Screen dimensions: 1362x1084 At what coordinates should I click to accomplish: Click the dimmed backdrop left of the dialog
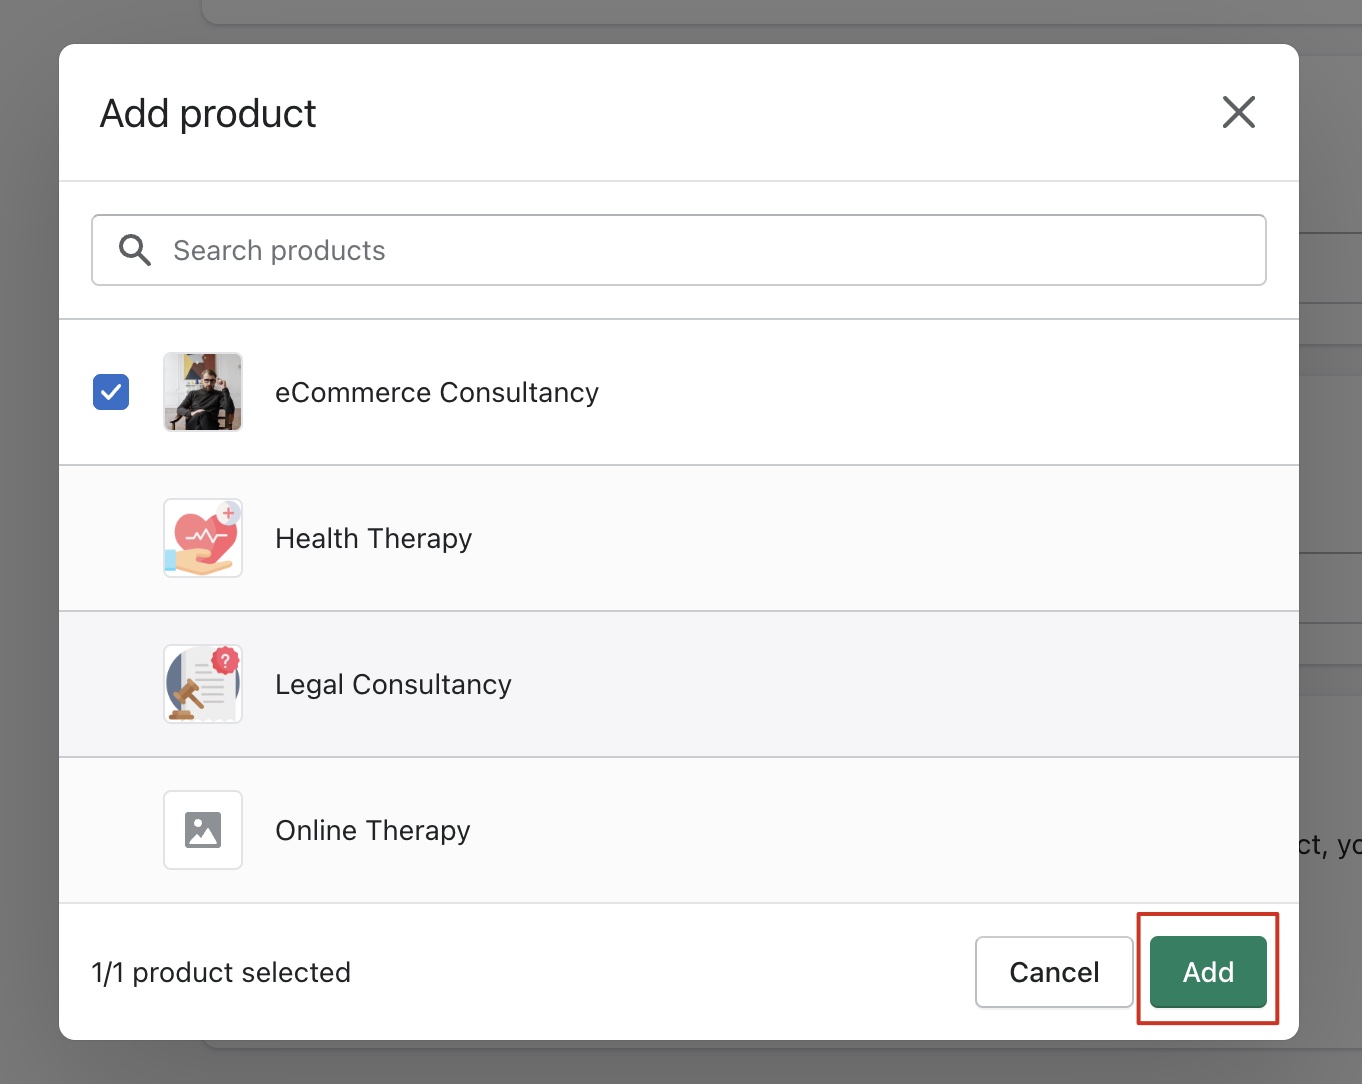[x=28, y=540]
